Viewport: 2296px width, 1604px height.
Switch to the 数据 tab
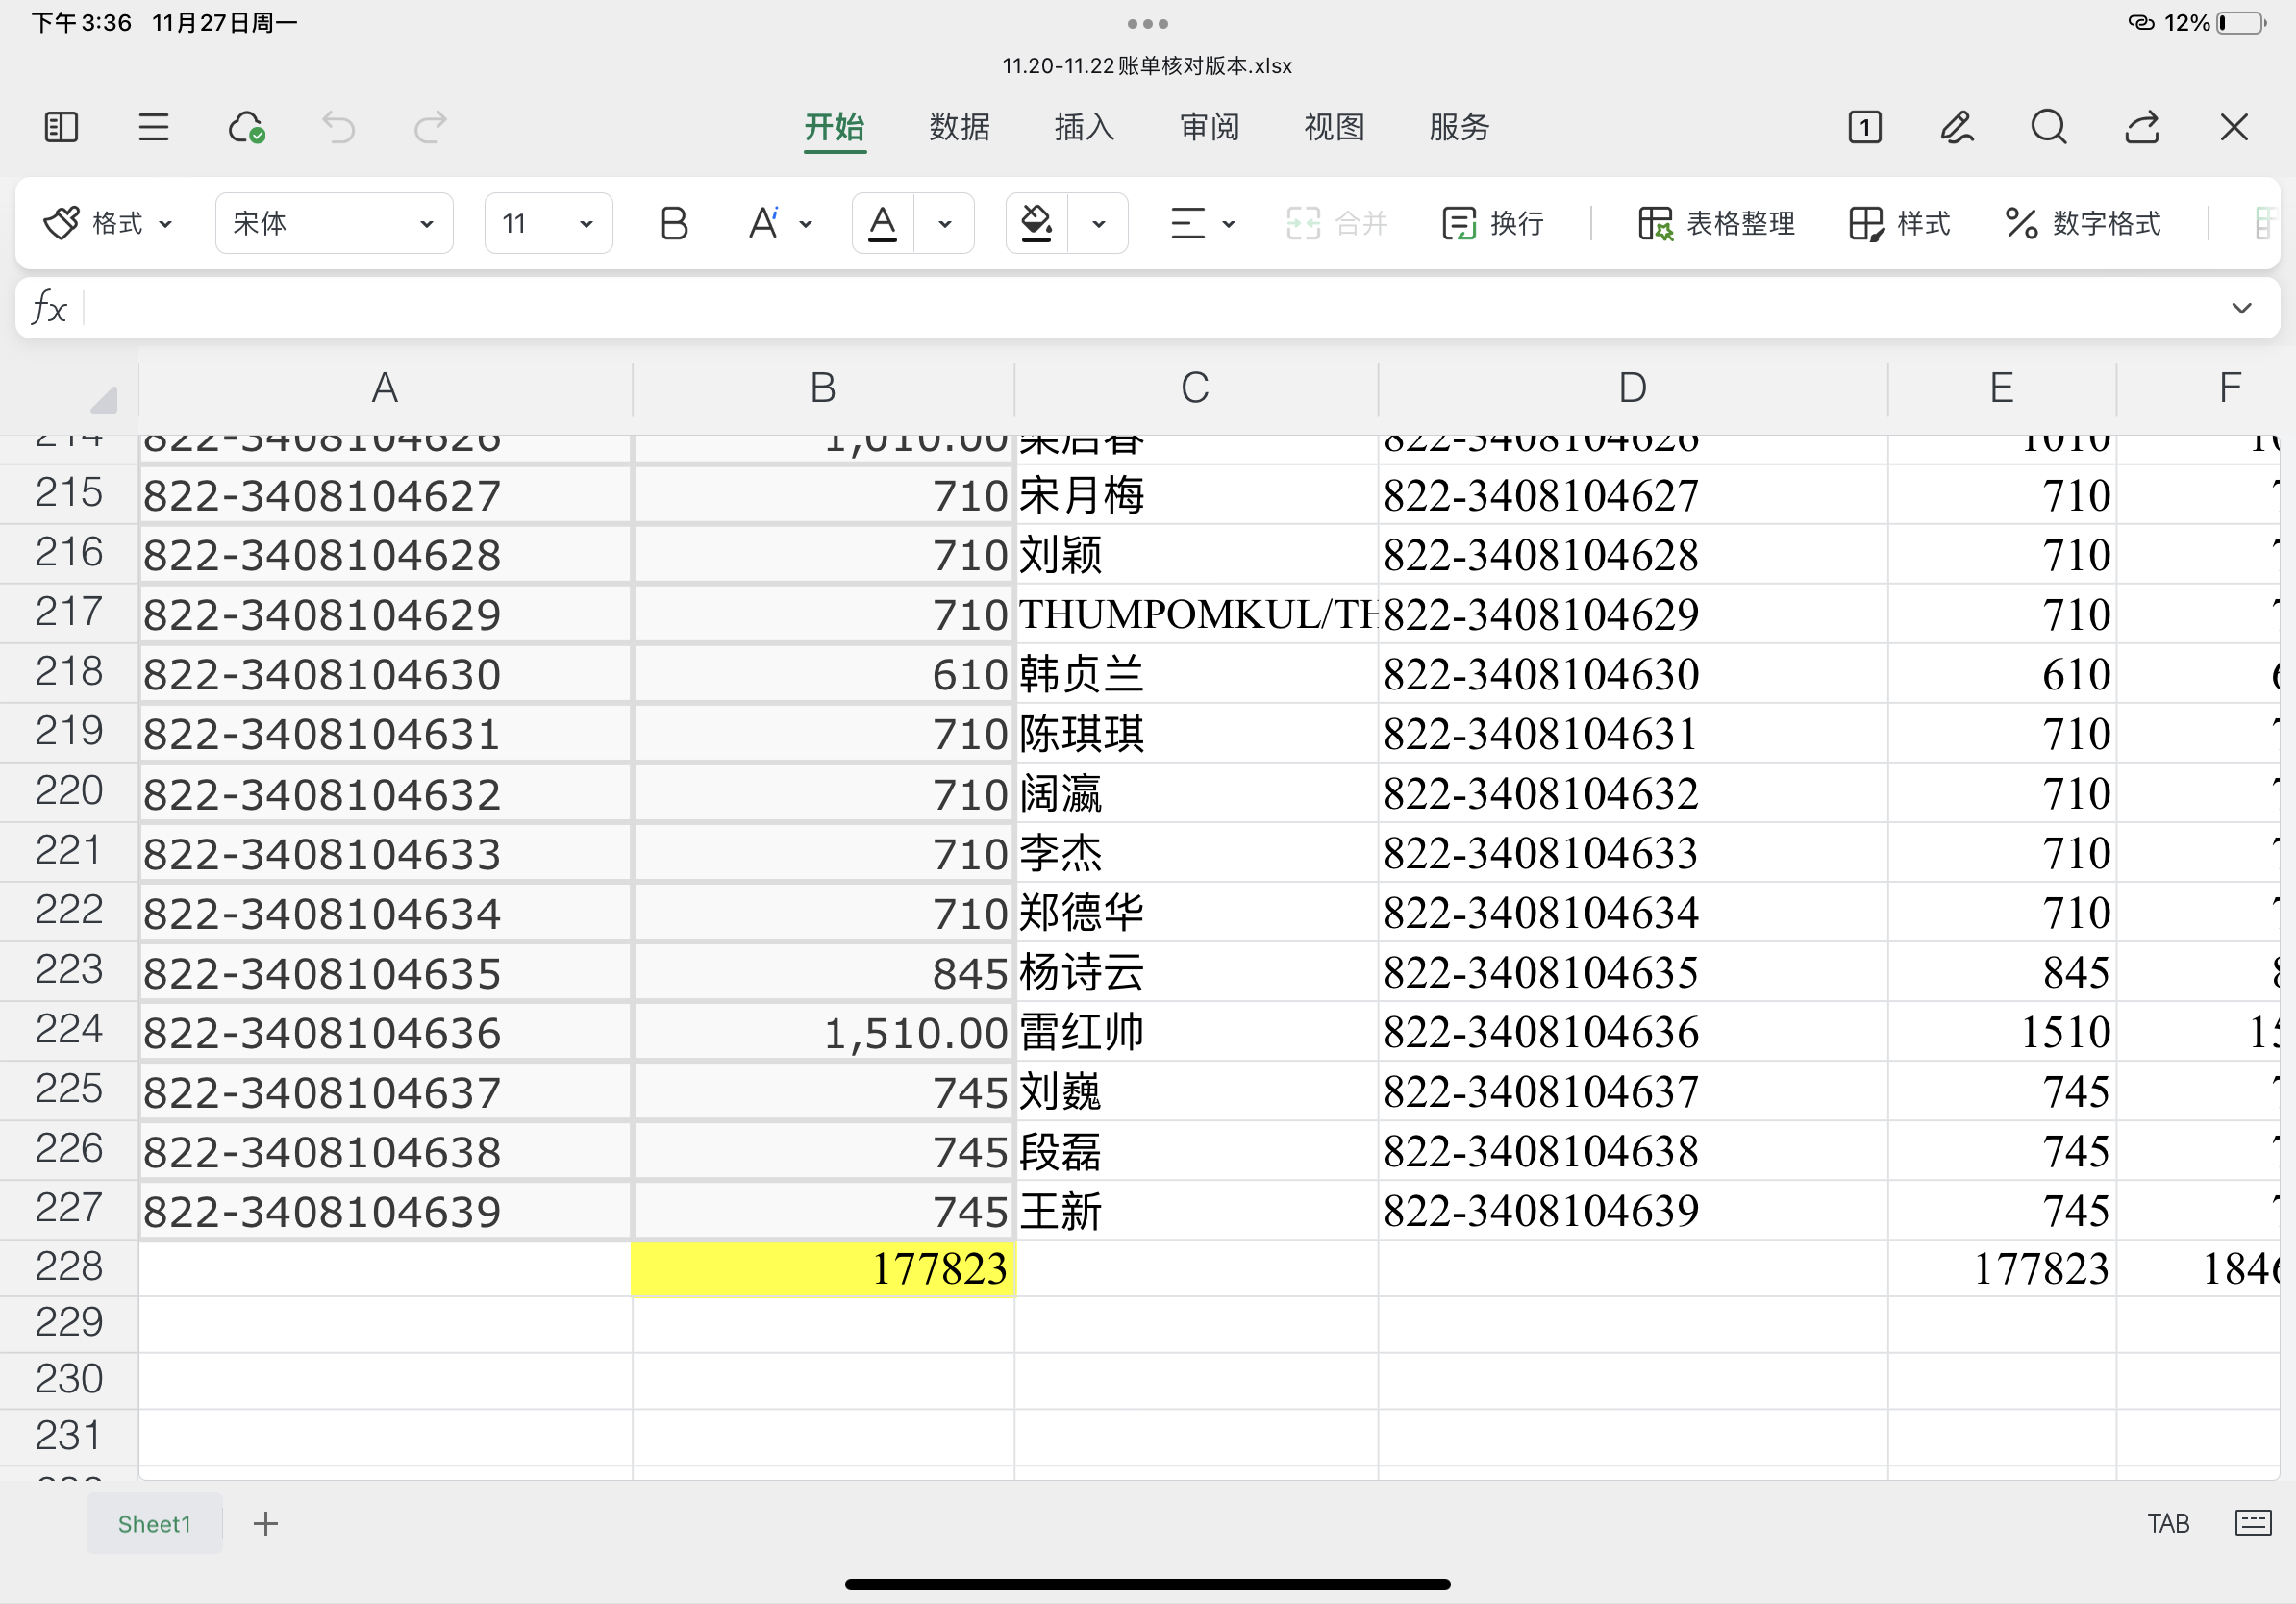point(959,127)
